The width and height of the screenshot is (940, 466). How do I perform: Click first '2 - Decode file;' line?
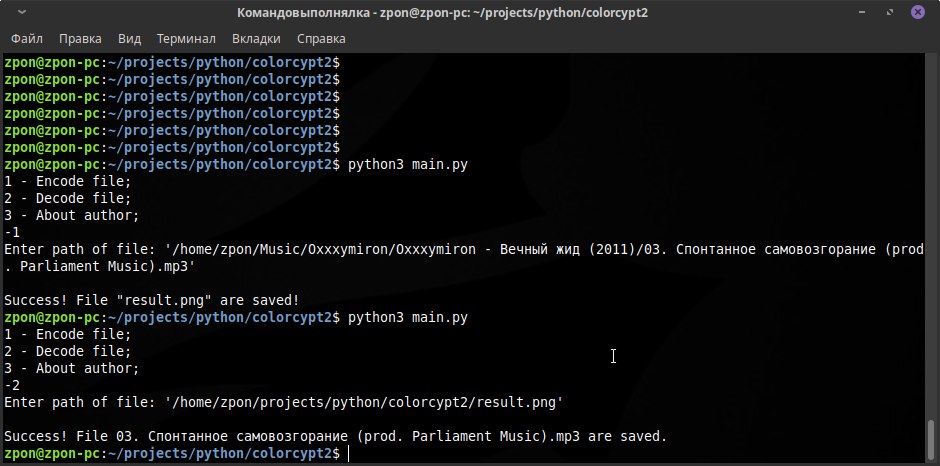68,198
